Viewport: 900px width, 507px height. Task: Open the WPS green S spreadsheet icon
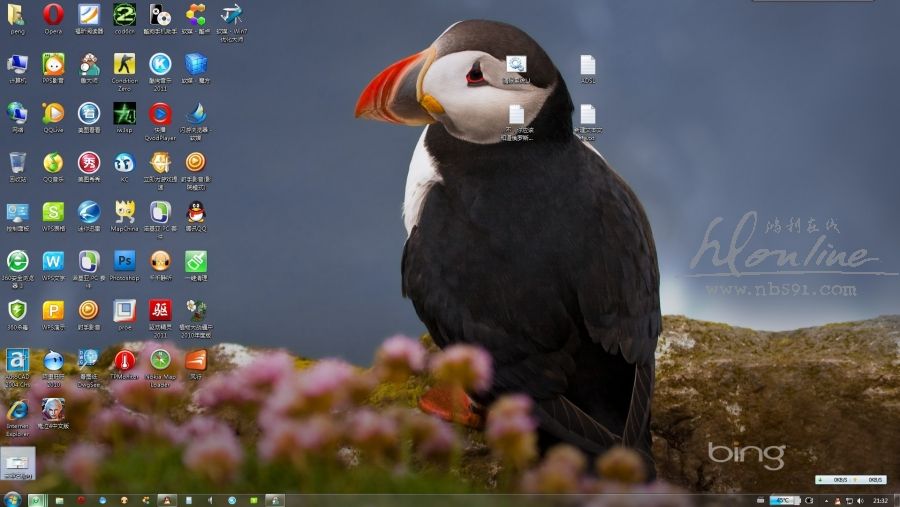point(53,212)
